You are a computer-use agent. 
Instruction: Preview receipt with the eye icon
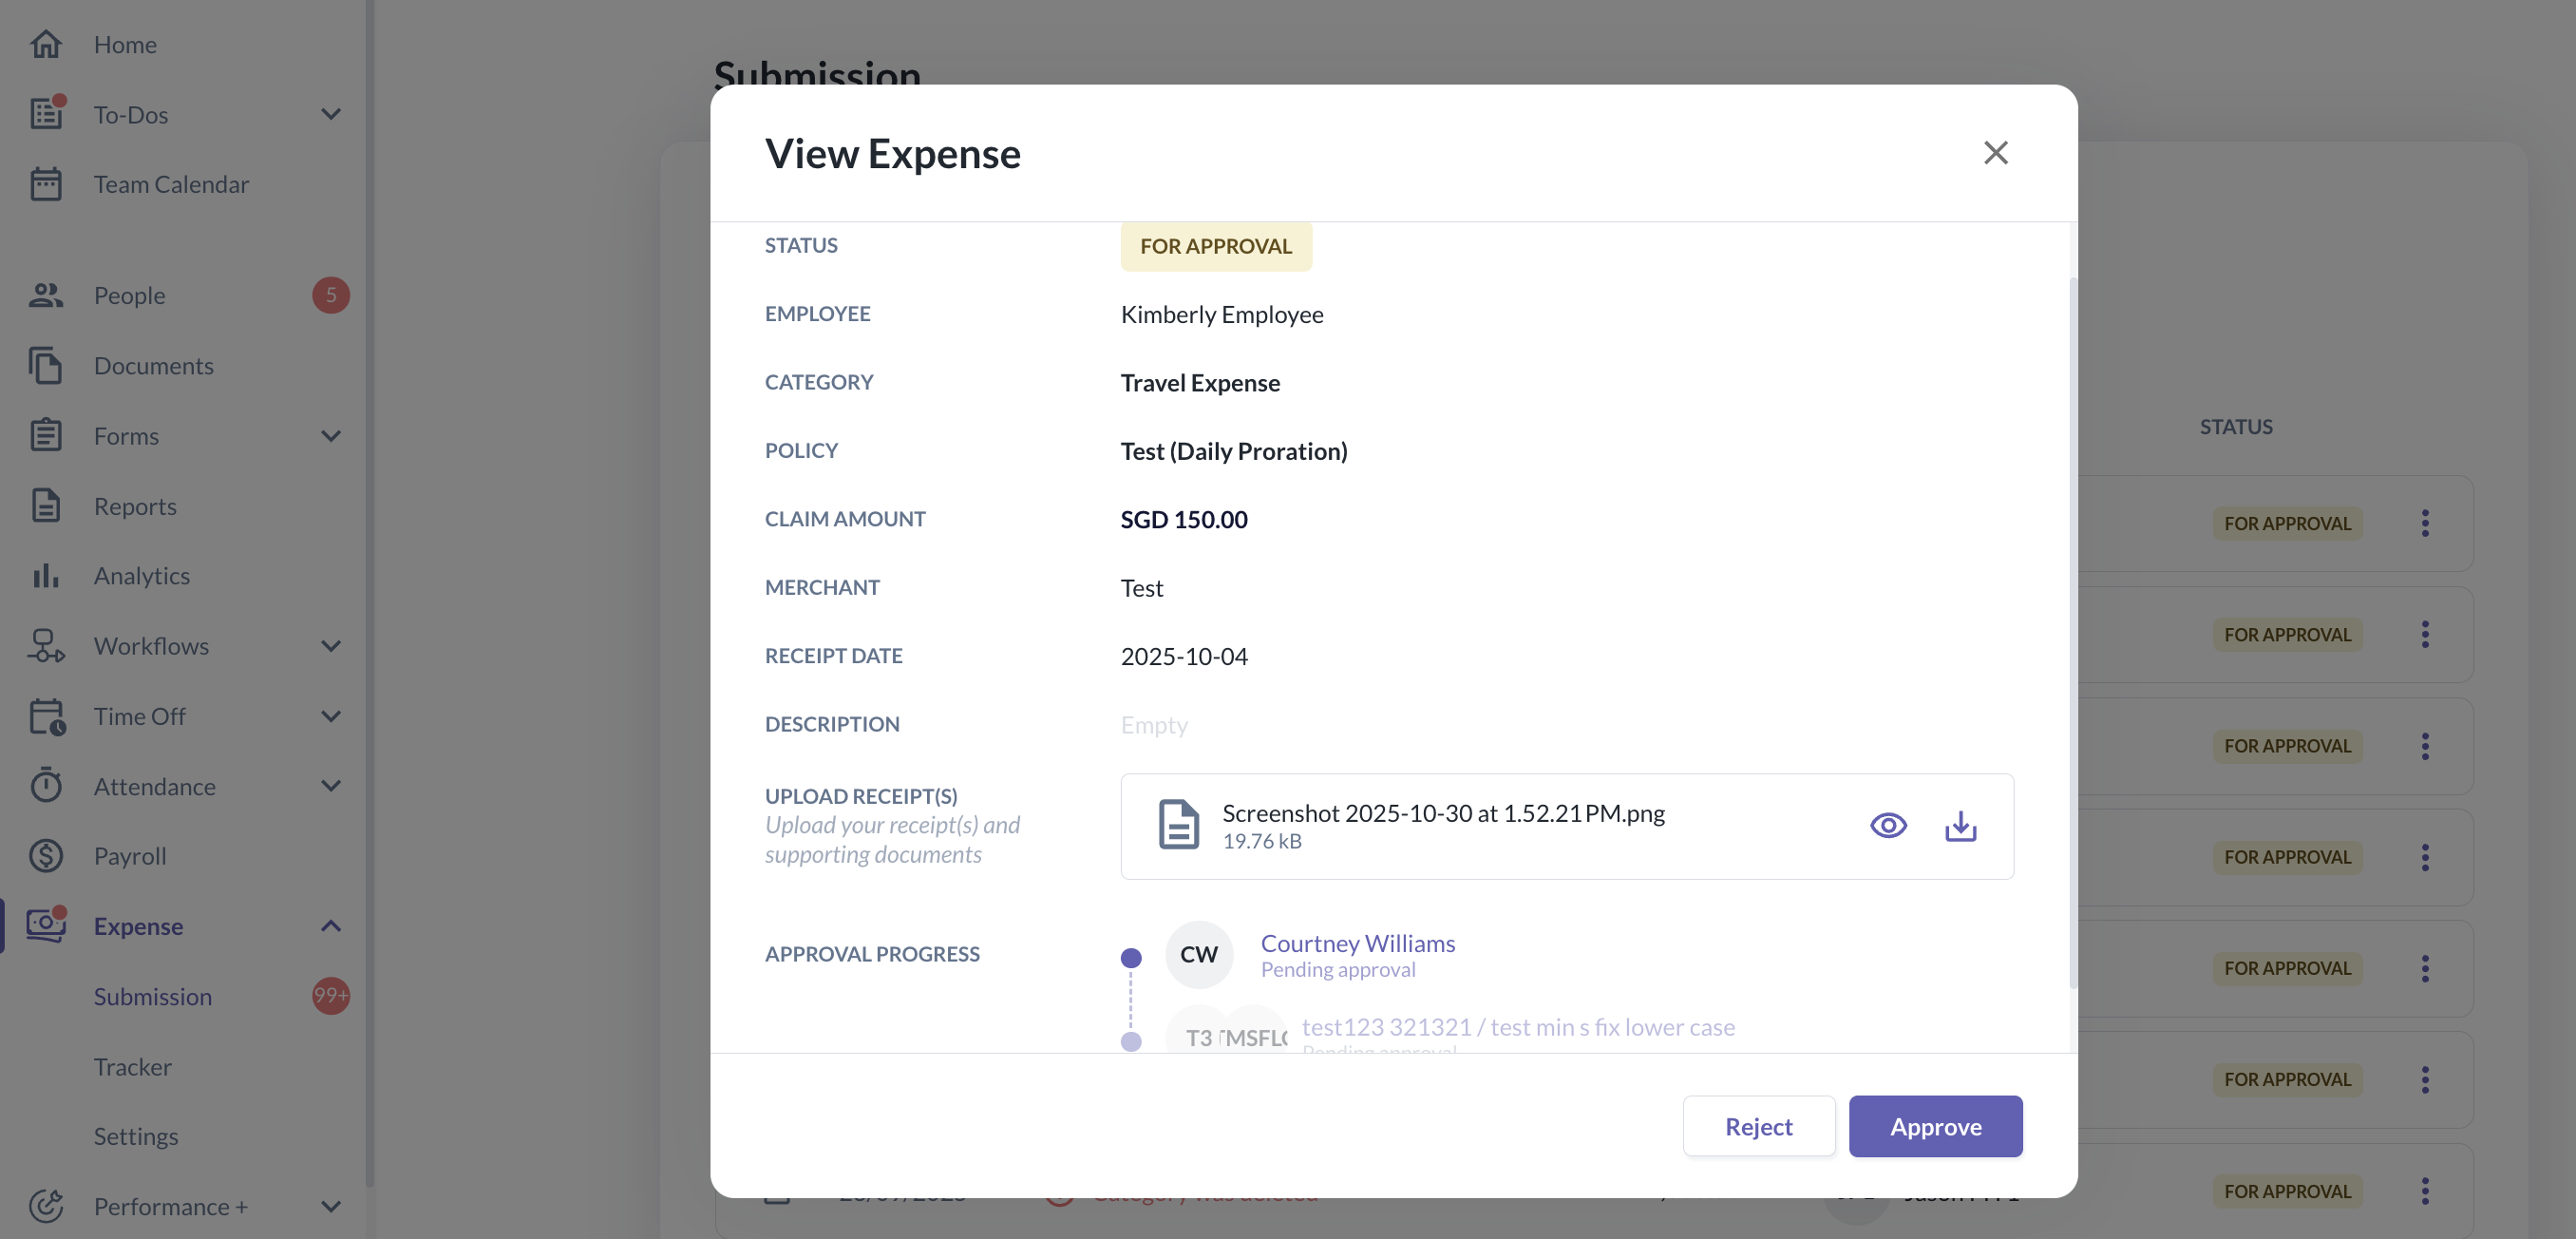[x=1888, y=826]
